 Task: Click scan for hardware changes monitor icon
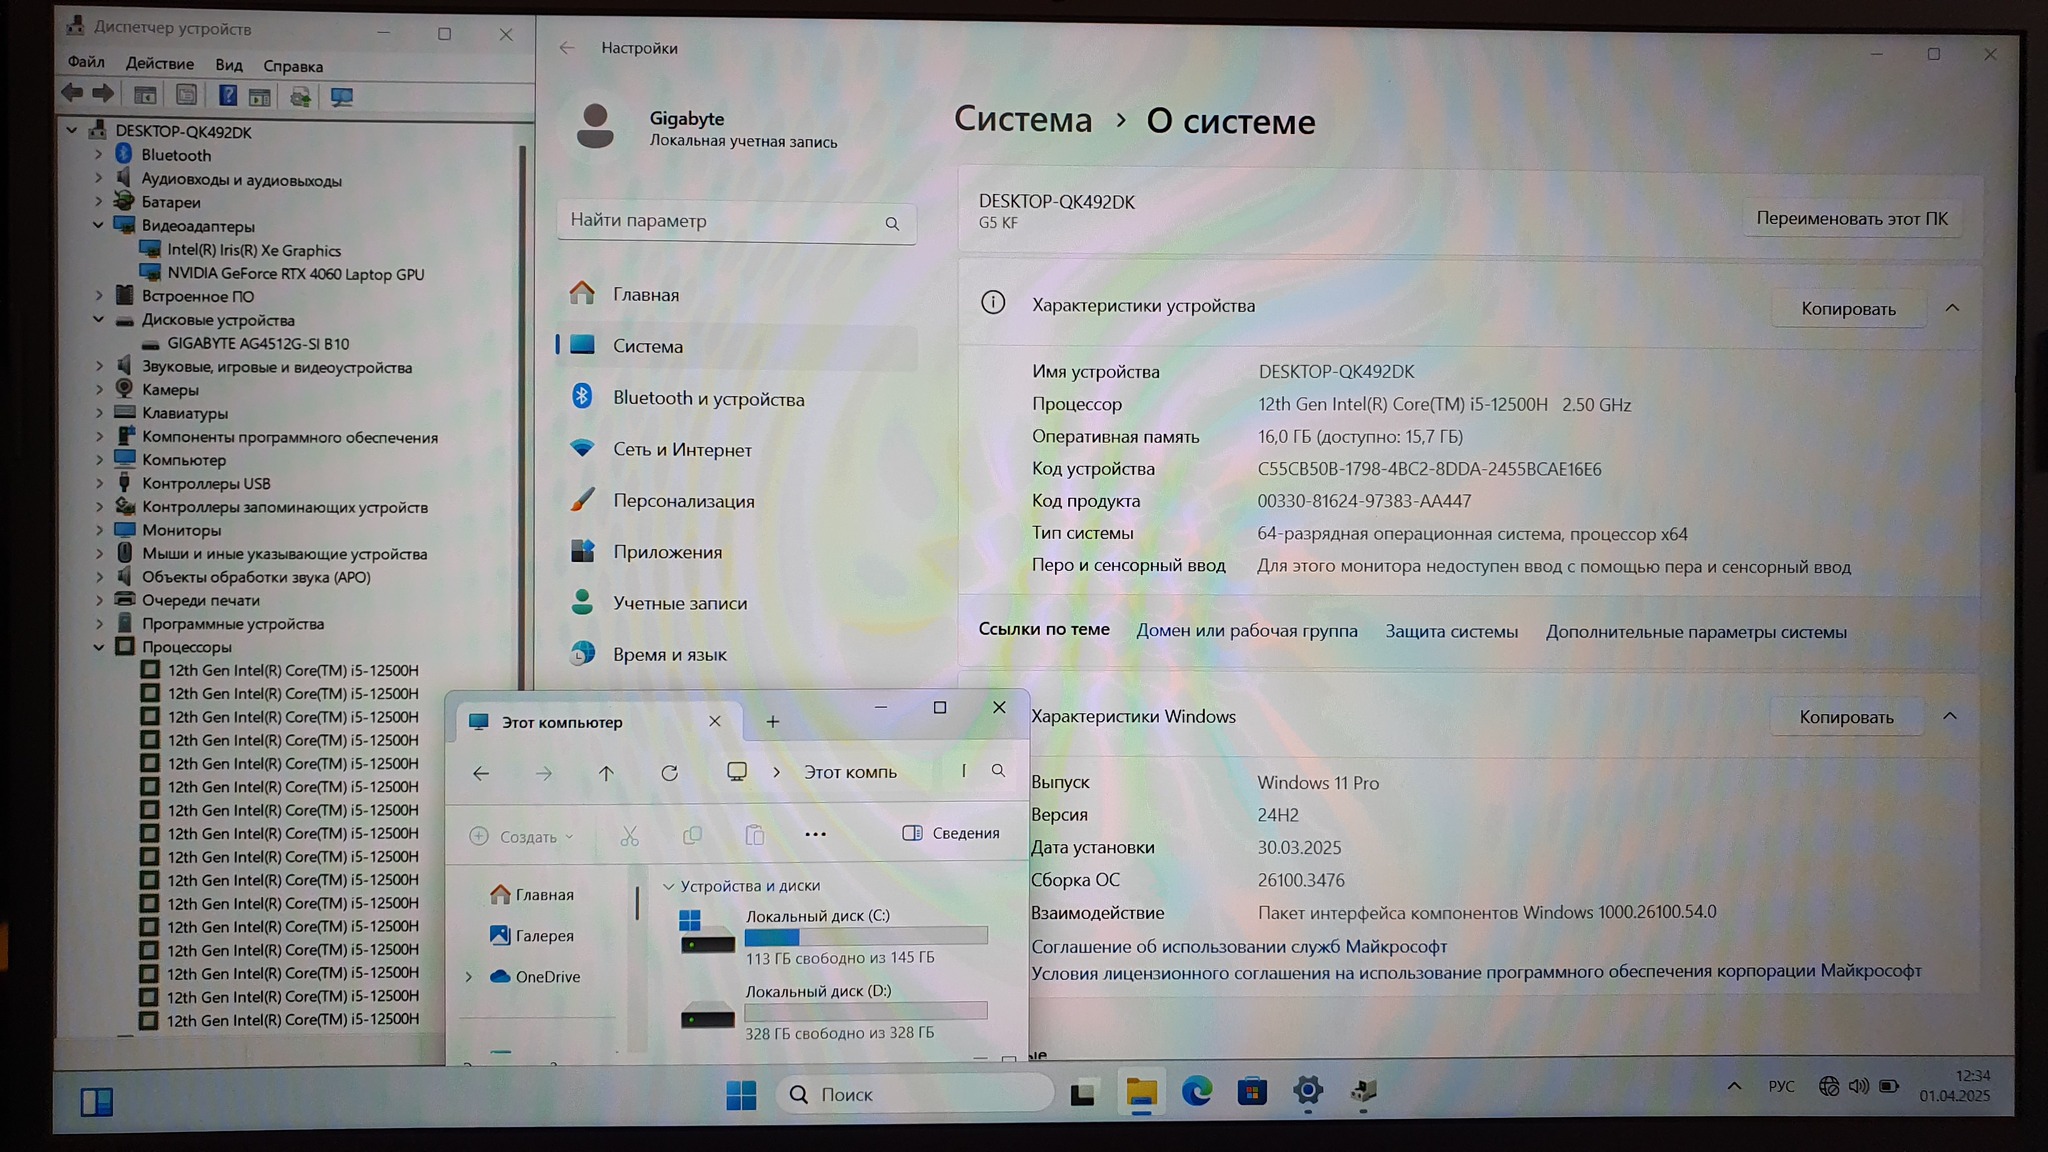[x=342, y=97]
